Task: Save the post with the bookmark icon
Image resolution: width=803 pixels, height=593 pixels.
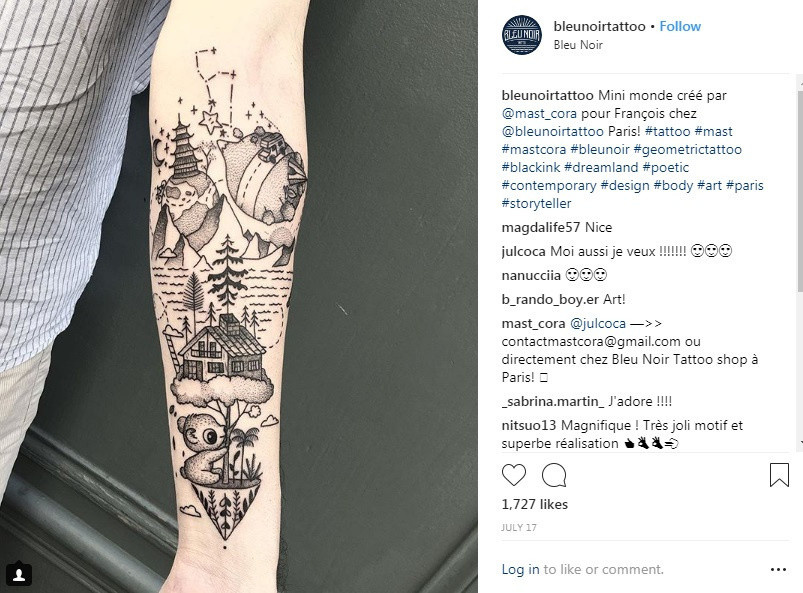Action: pyautogui.click(x=779, y=475)
